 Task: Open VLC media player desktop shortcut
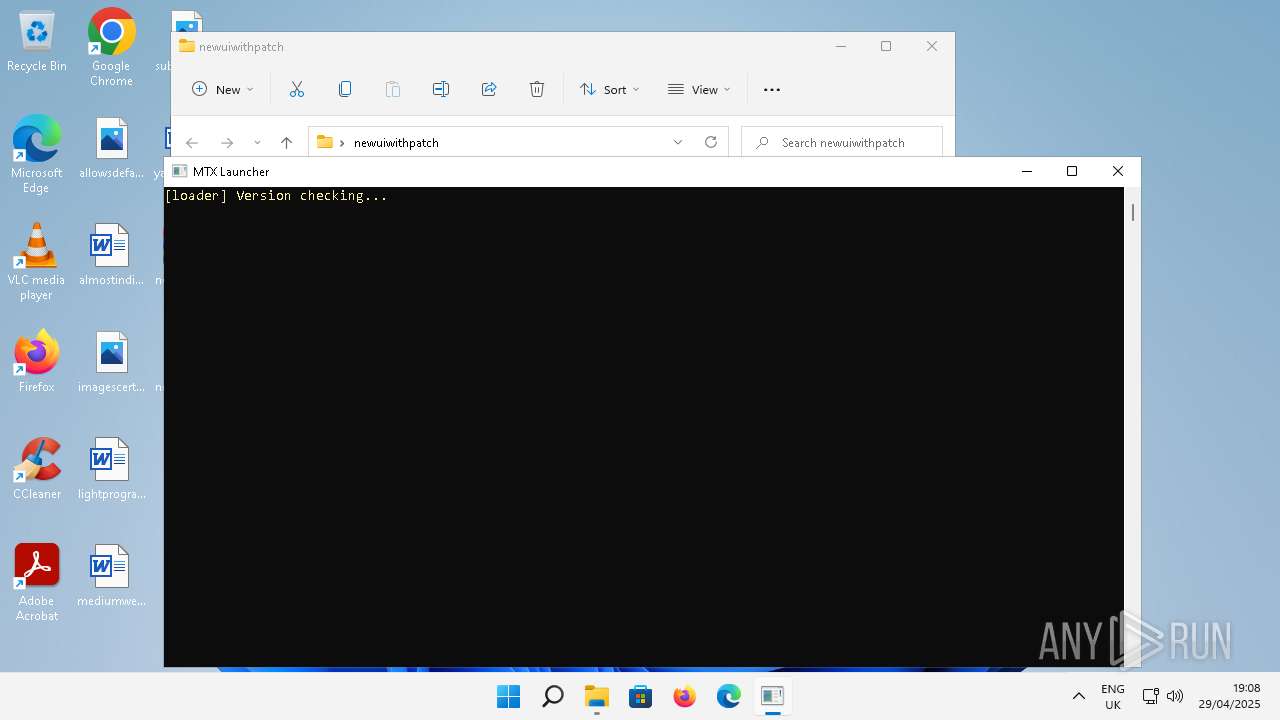coord(37,261)
